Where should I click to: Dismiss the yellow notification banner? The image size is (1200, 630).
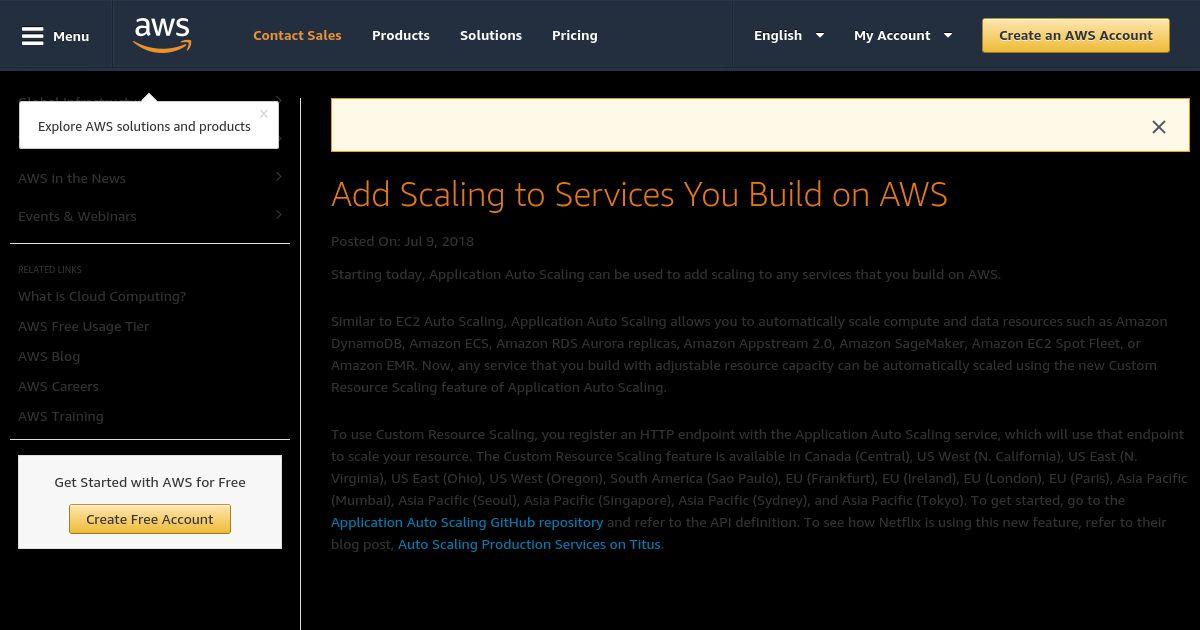click(1158, 127)
